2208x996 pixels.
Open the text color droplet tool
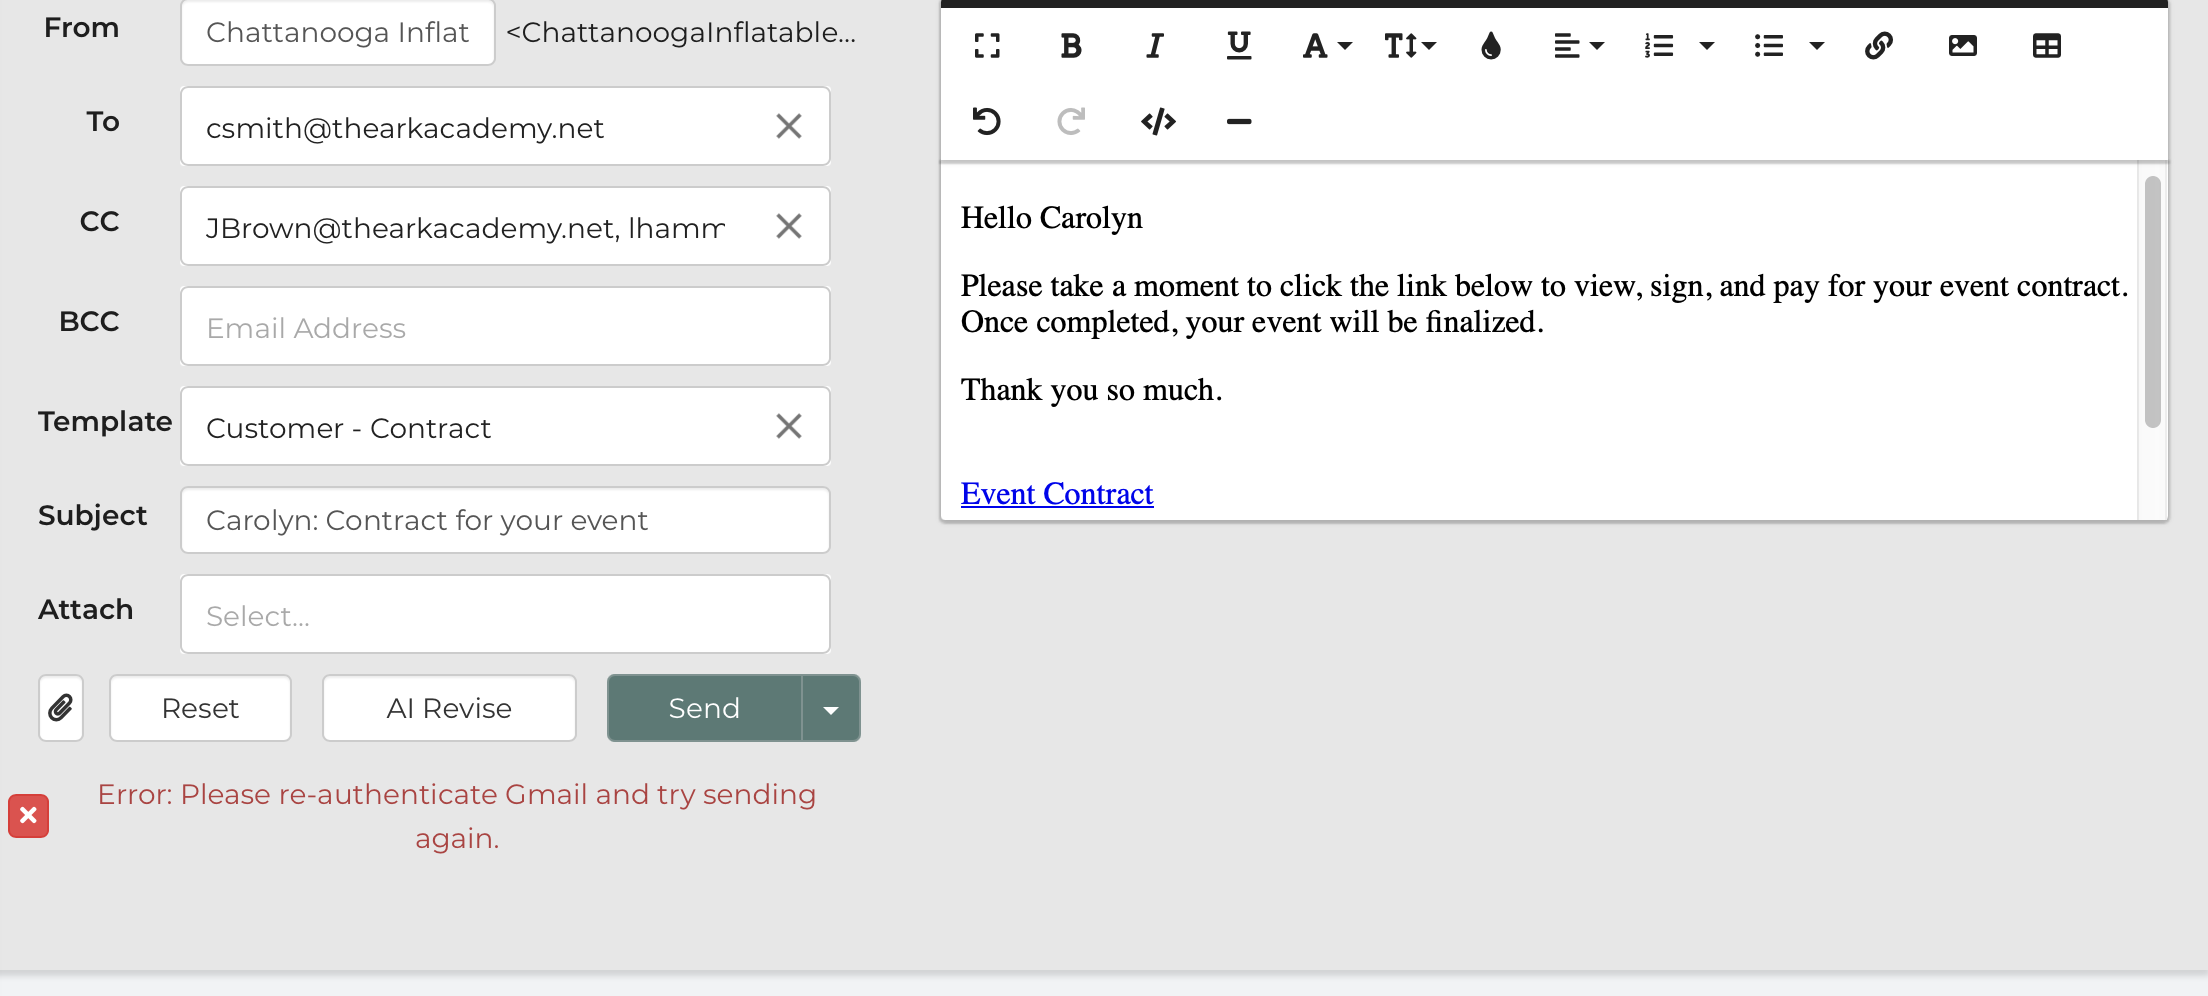coord(1491,46)
